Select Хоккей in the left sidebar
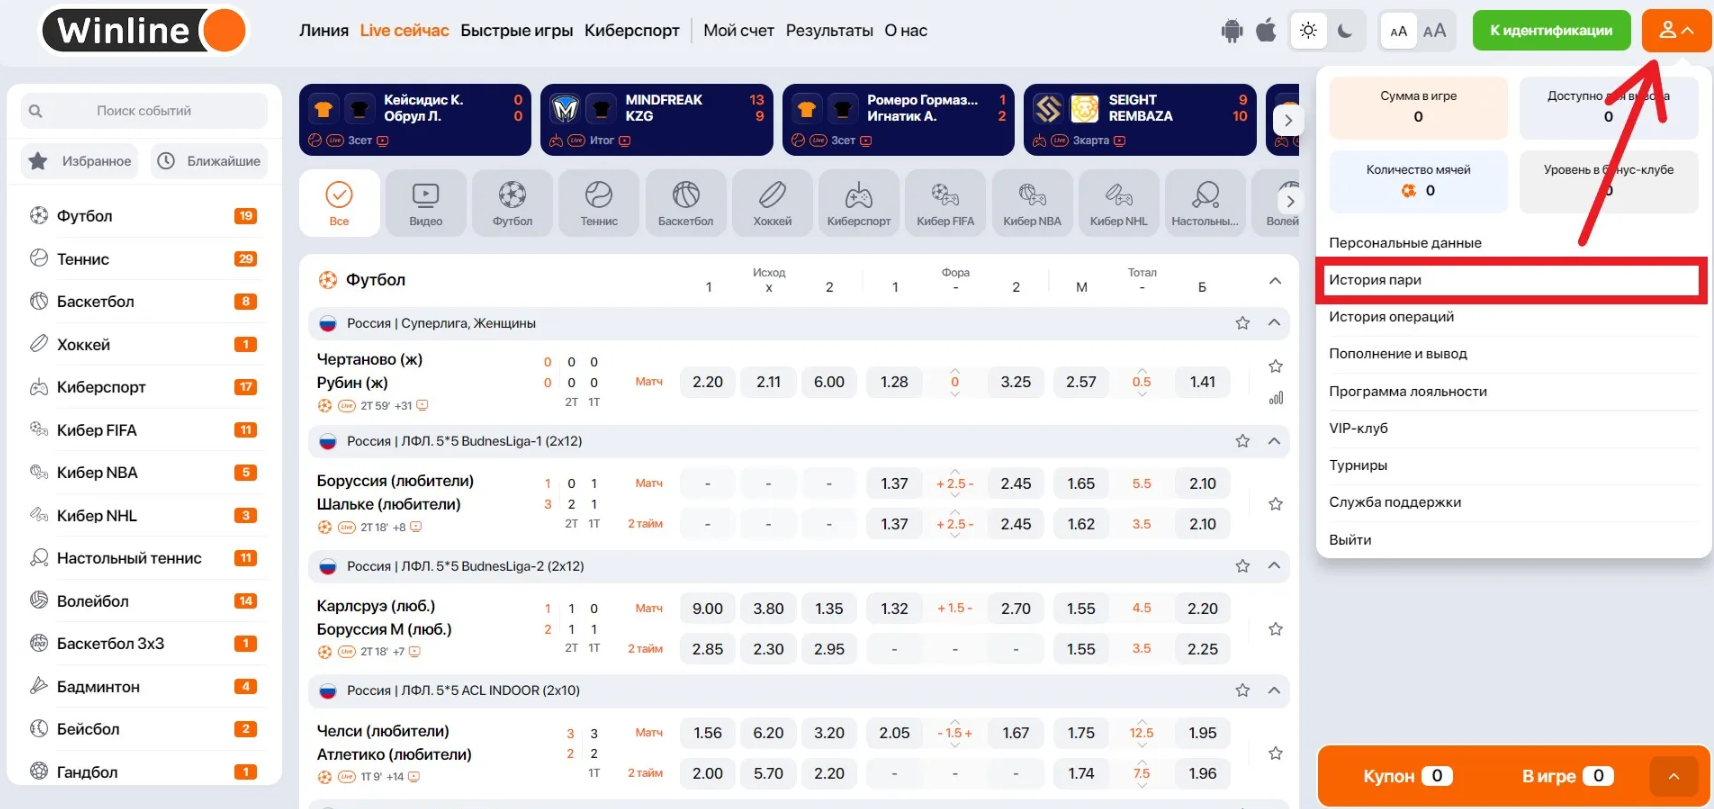This screenshot has width=1714, height=809. point(144,344)
